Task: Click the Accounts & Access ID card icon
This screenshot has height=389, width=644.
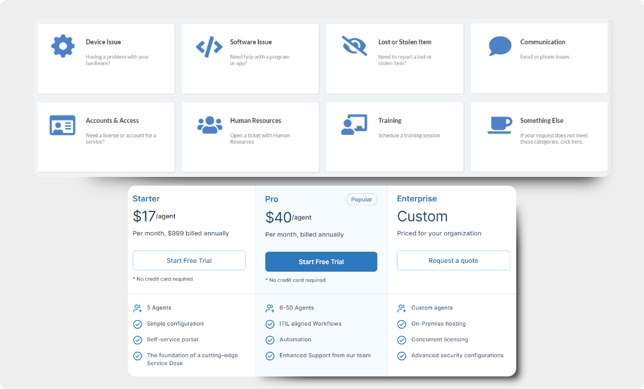Action: point(62,125)
